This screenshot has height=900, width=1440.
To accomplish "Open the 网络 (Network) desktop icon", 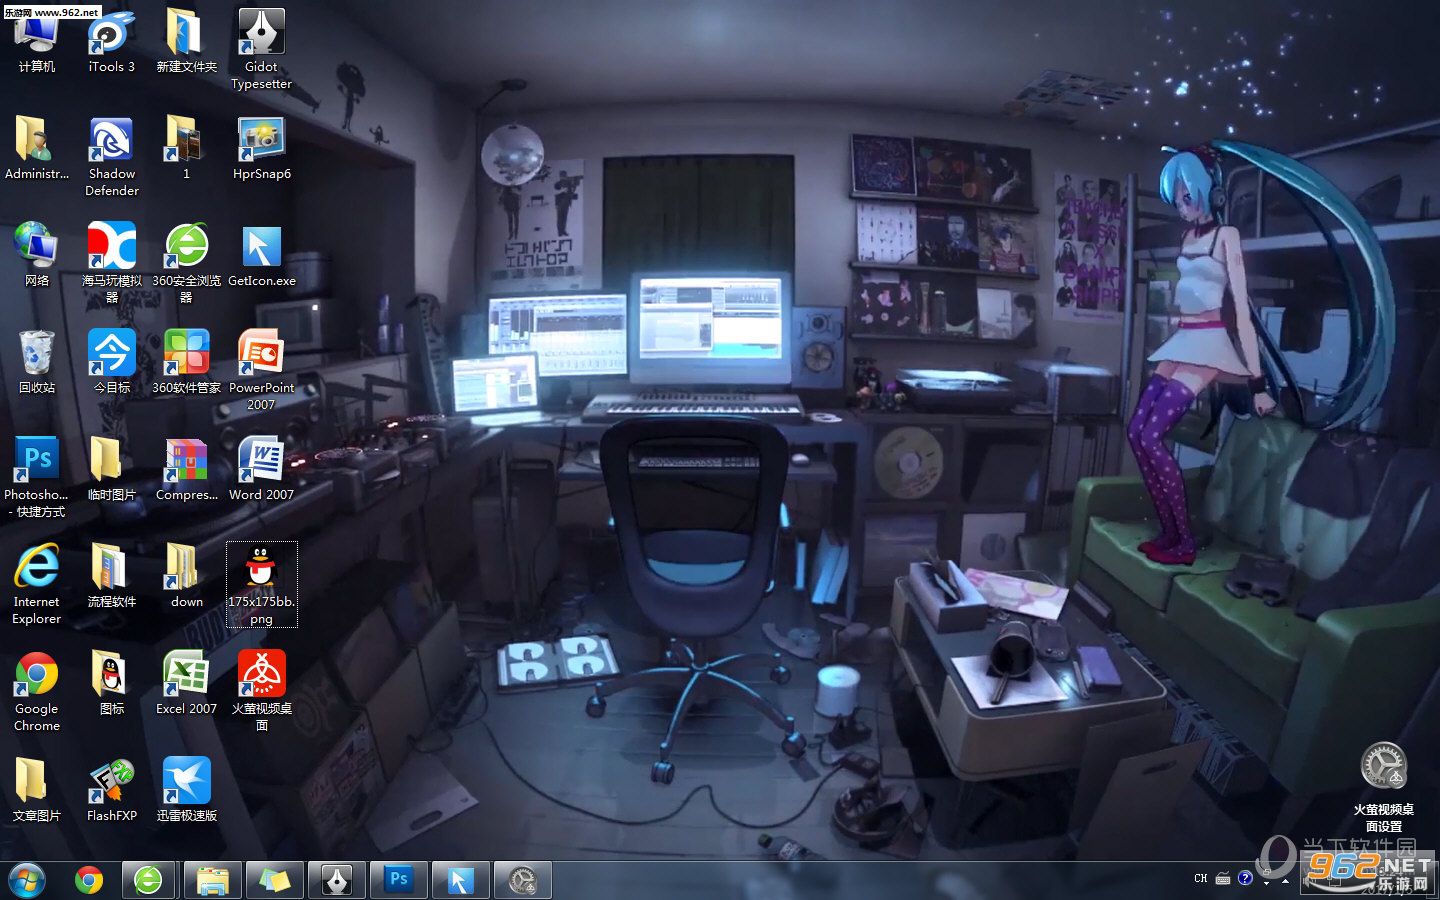I will coord(37,255).
